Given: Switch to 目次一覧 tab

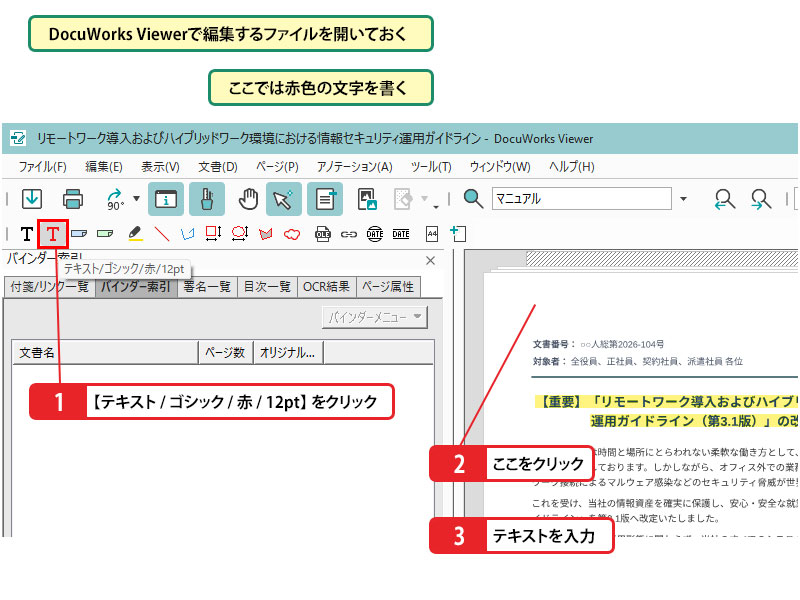Looking at the screenshot, I should (x=267, y=287).
